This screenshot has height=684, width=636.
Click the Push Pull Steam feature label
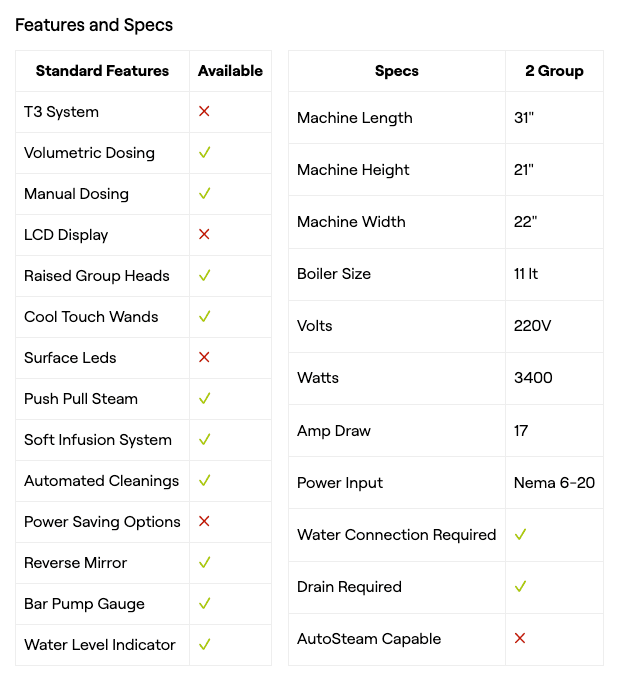81,399
